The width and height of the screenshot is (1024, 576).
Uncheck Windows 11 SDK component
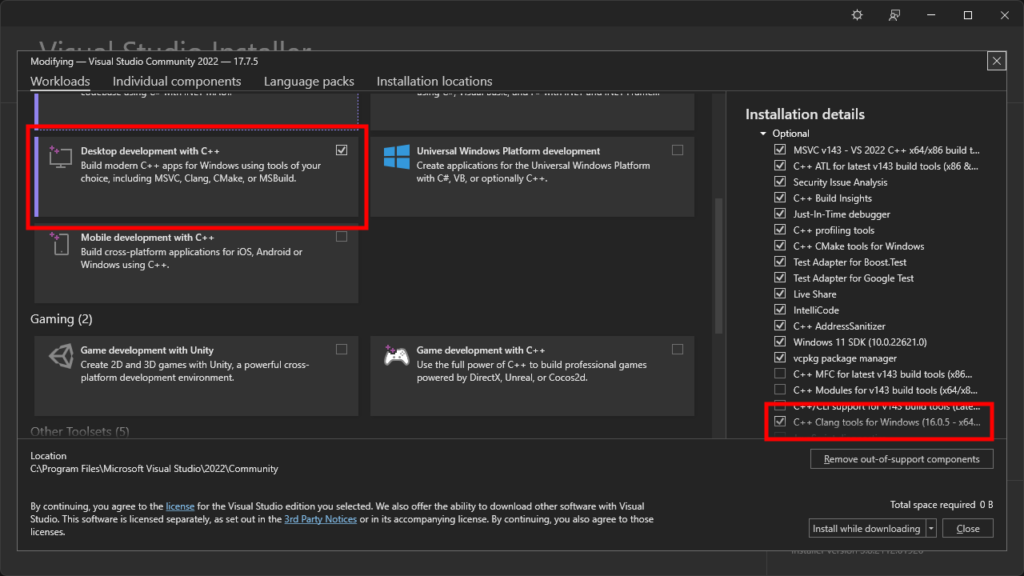coord(780,342)
